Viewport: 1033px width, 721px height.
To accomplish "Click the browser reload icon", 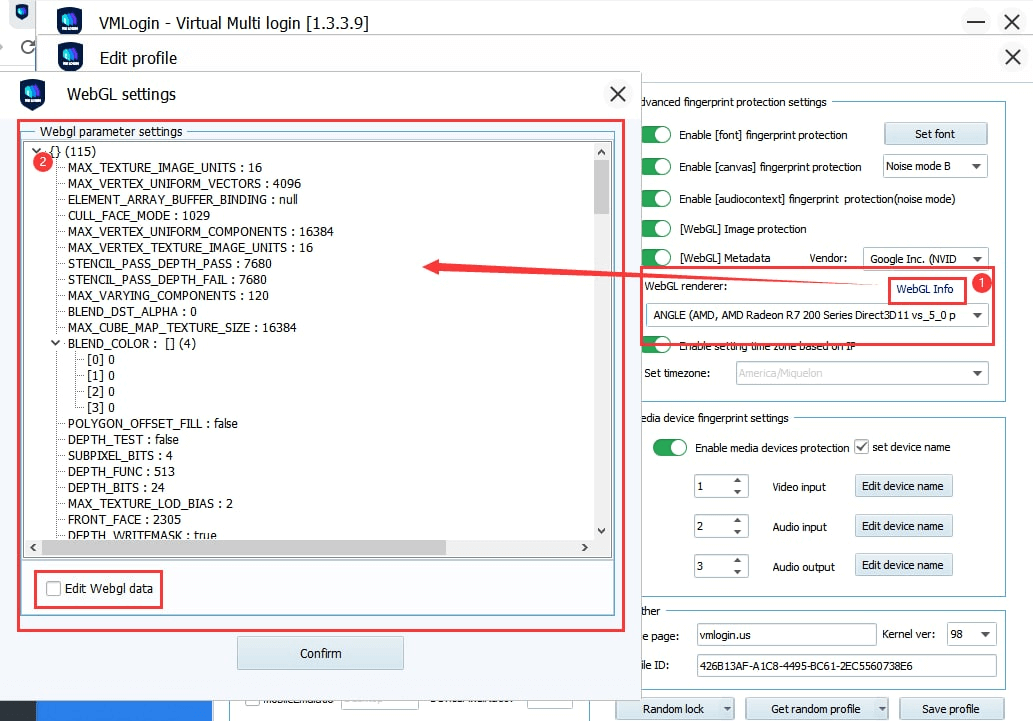I will pyautogui.click(x=27, y=48).
